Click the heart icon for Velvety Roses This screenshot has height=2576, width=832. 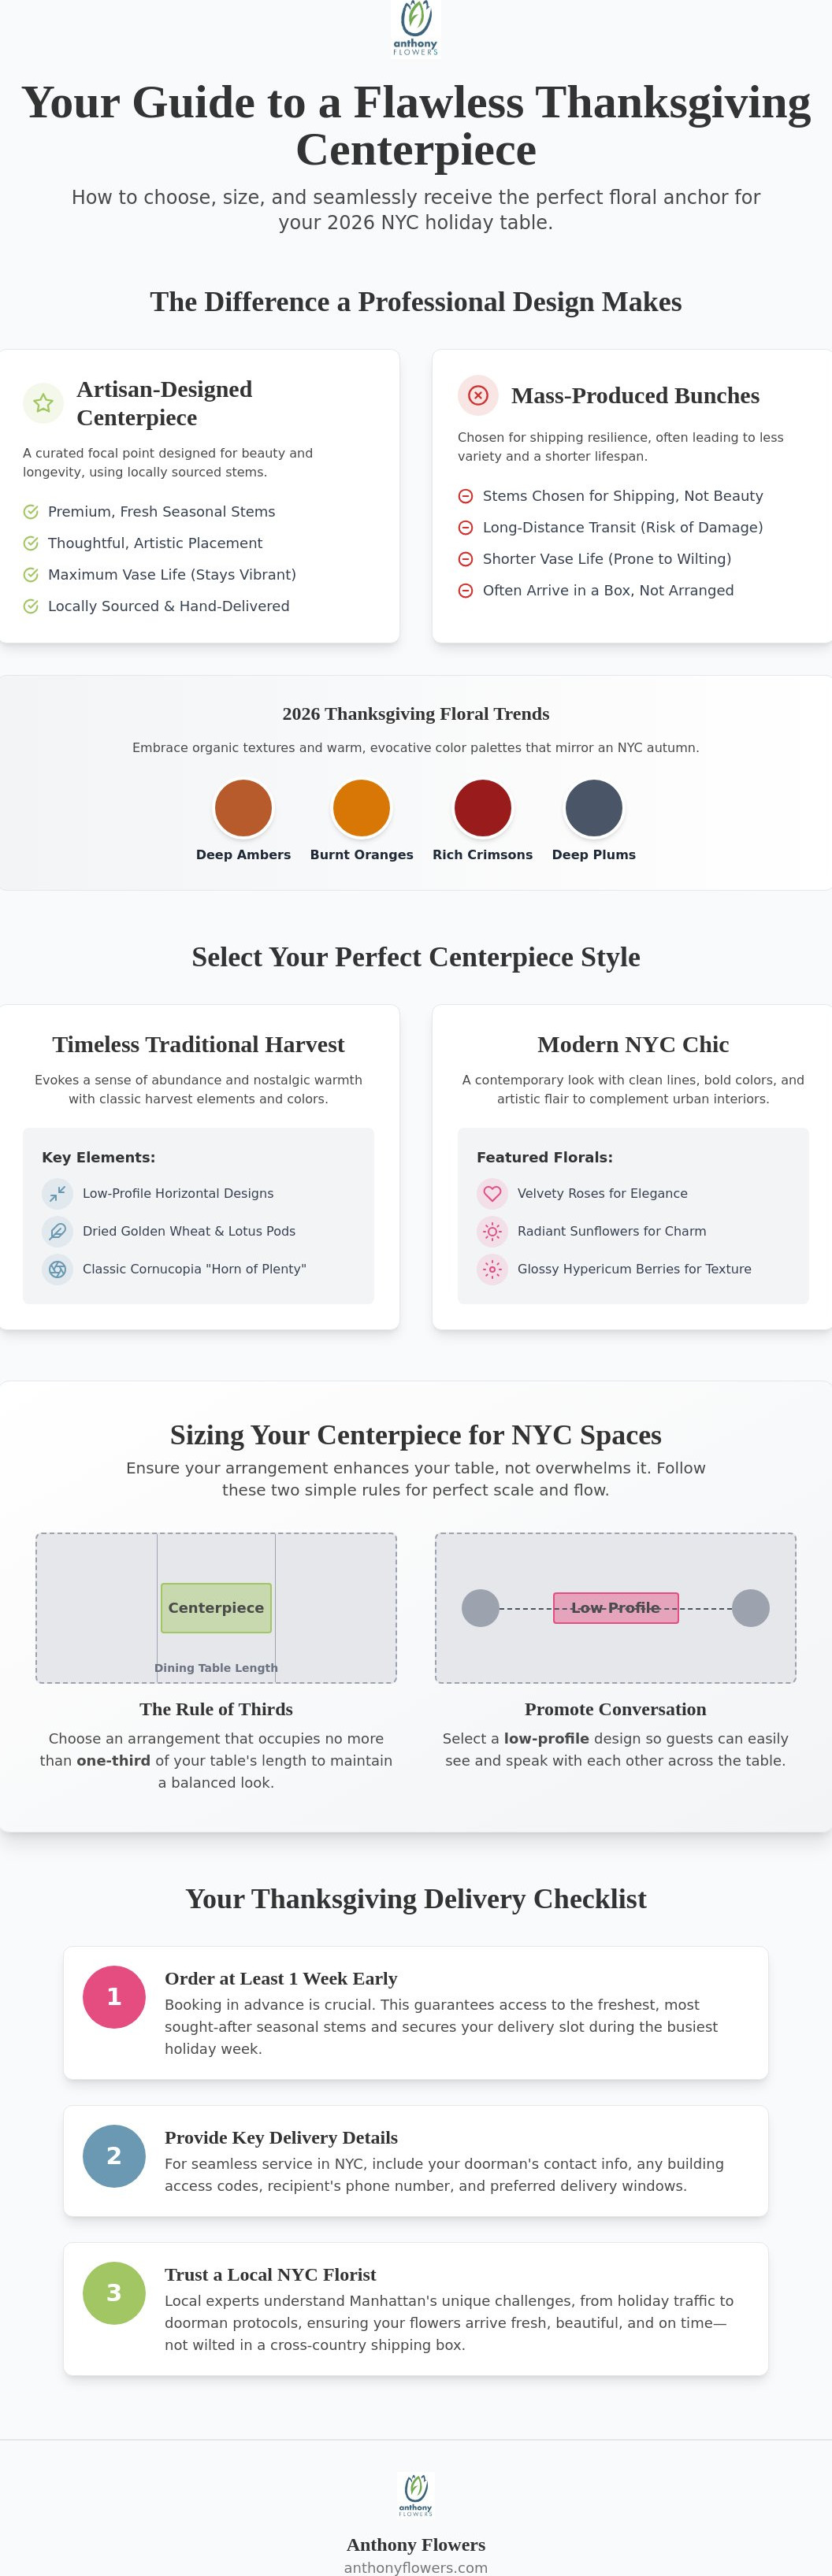(492, 1193)
